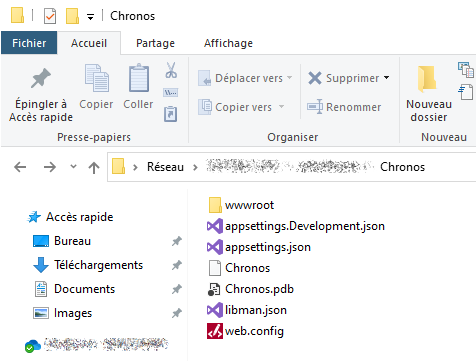
Task: Open the Supprimer dropdown arrow
Action: [x=387, y=78]
